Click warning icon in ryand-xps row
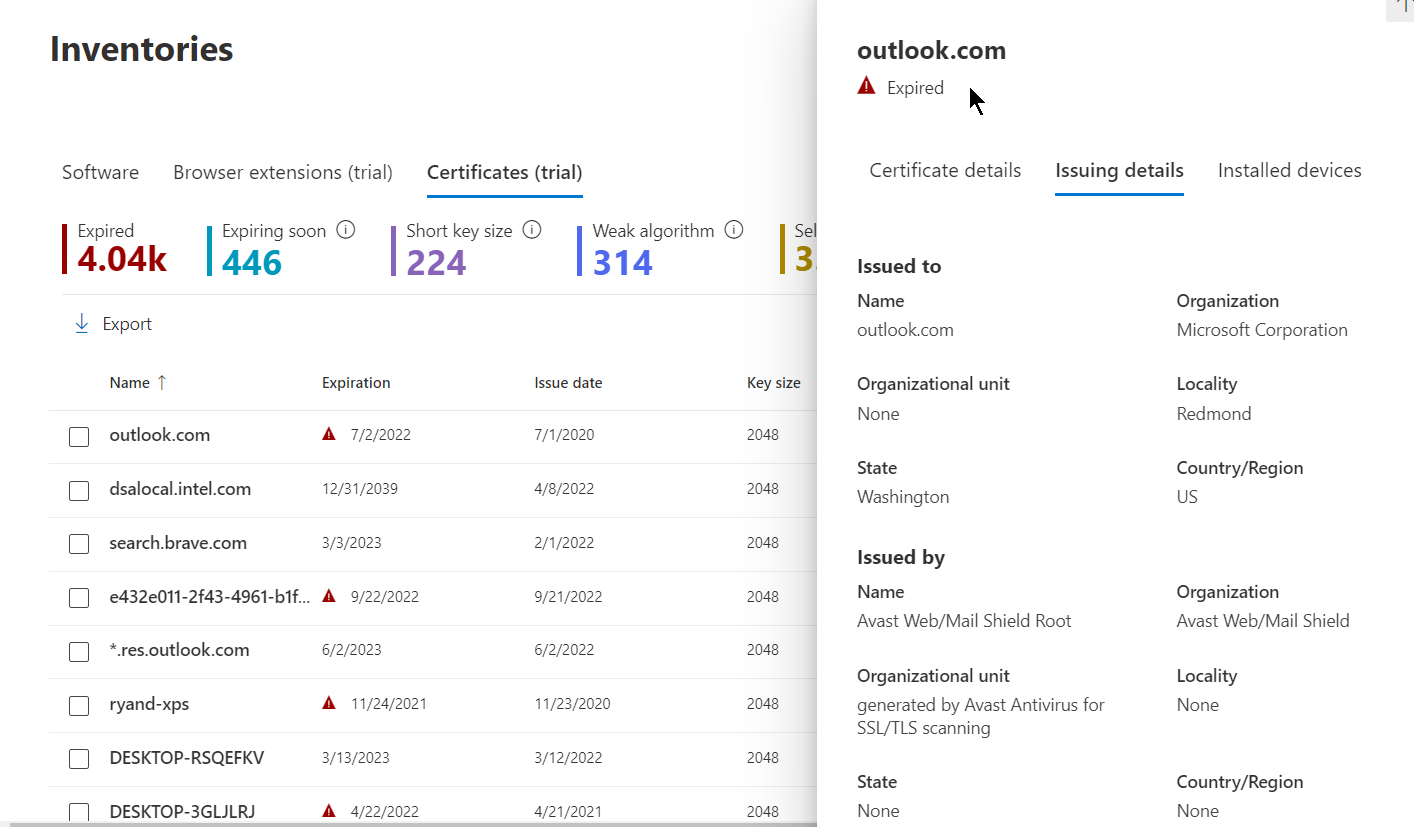The width and height of the screenshot is (1414, 827). coord(329,704)
